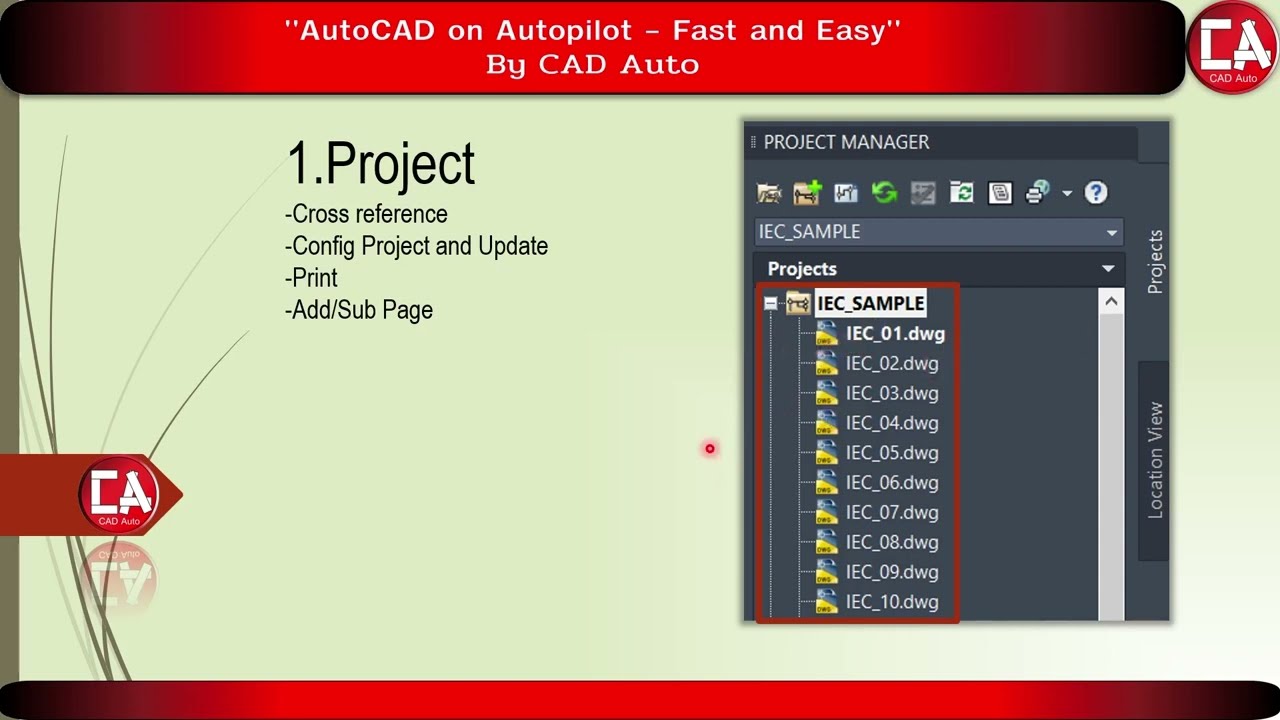The image size is (1280, 720).
Task: Open the Publish options dropdown arrow
Action: point(1066,193)
